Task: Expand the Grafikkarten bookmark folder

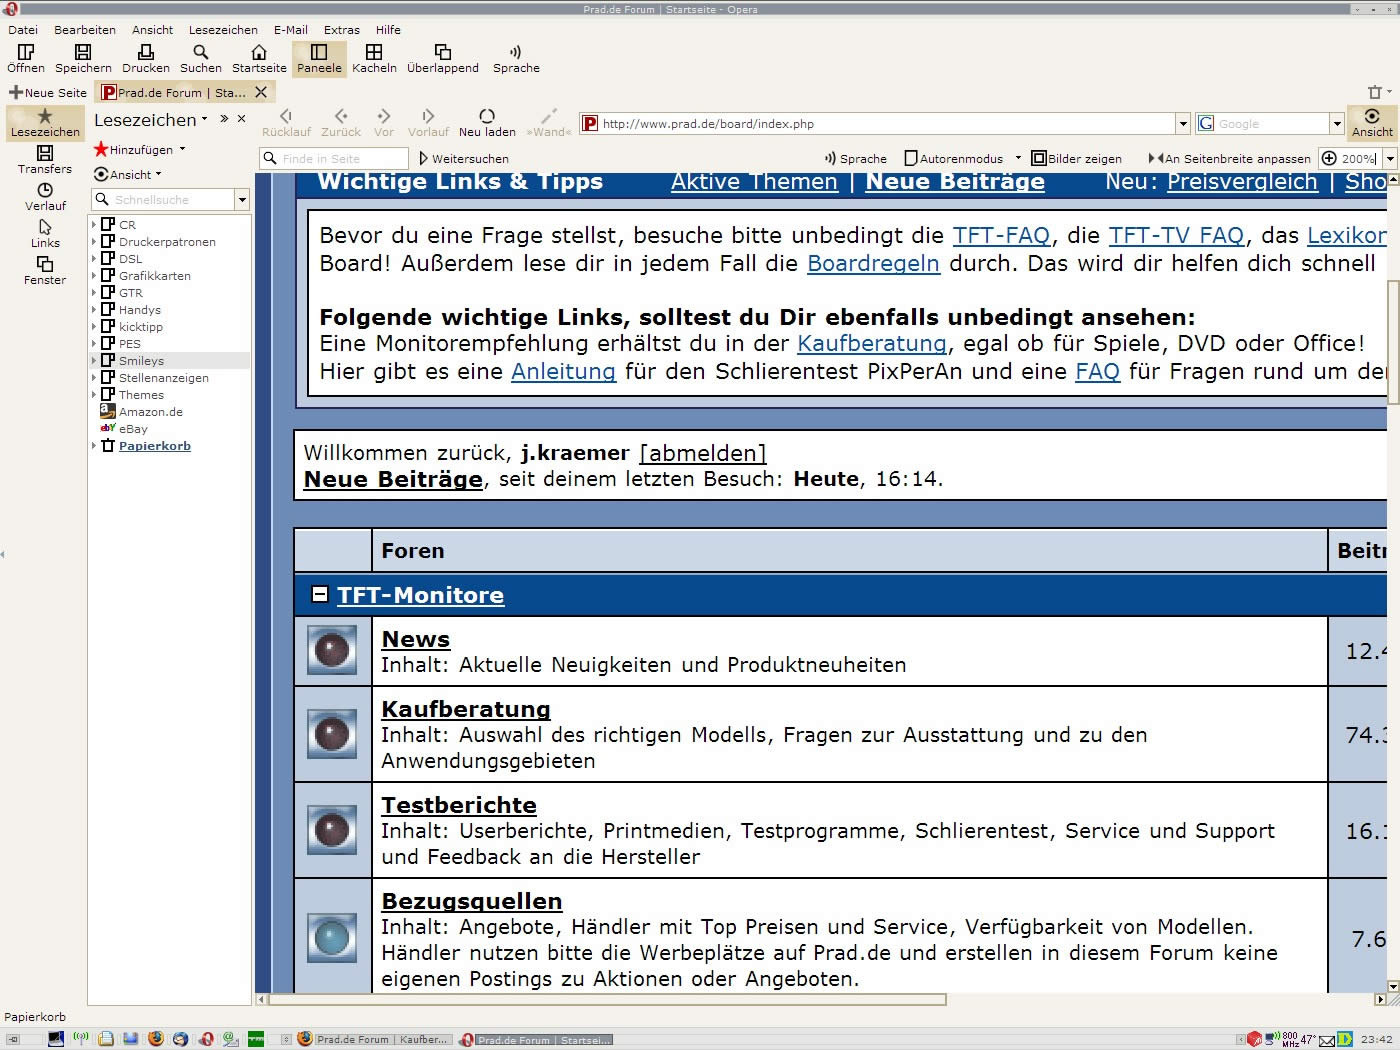Action: coord(95,276)
